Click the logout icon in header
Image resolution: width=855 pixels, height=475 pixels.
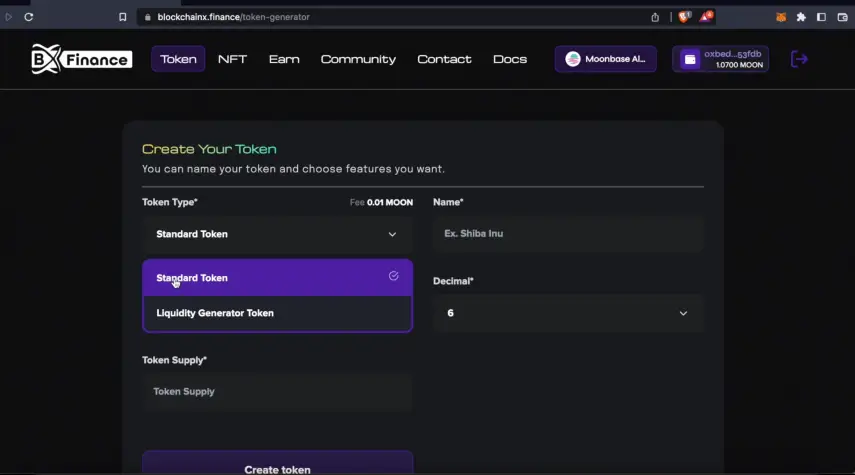[x=799, y=59]
